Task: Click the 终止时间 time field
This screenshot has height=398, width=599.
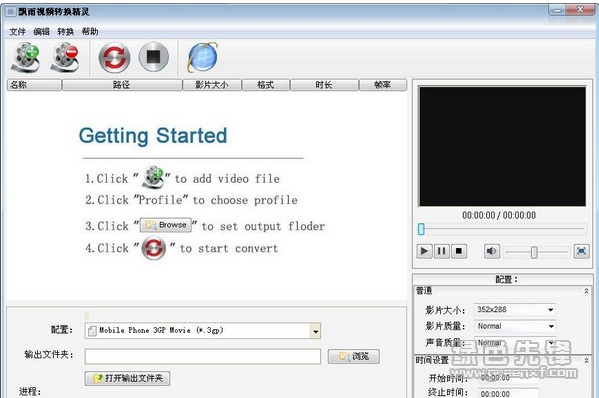Action: [x=508, y=393]
